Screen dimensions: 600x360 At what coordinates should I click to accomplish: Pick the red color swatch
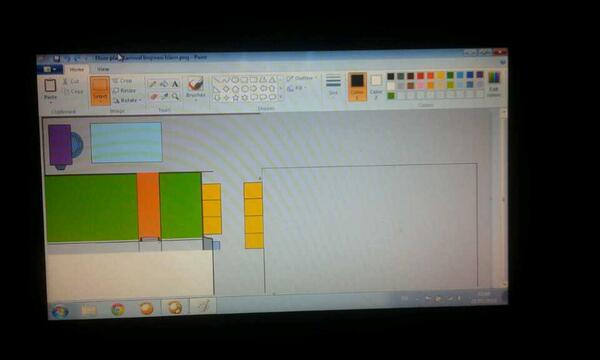pyautogui.click(x=420, y=76)
